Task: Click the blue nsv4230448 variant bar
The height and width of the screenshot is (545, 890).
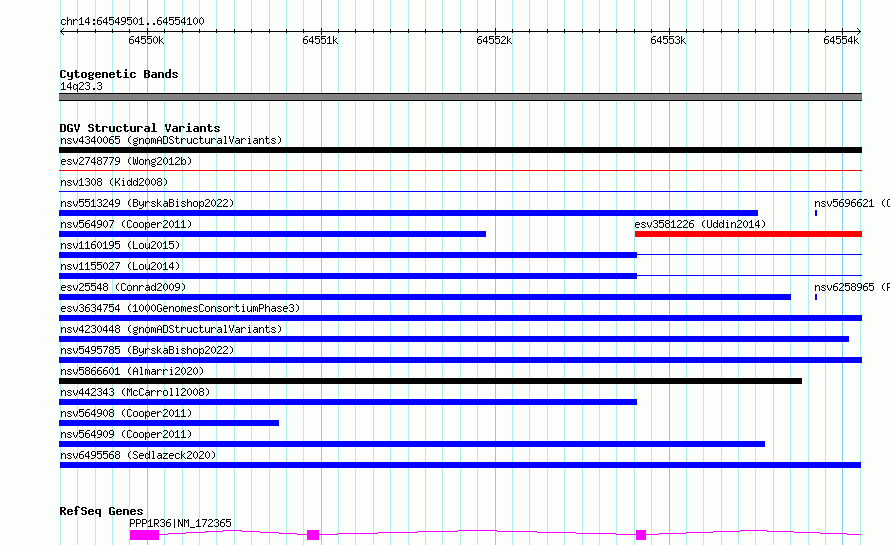Action: click(x=454, y=339)
